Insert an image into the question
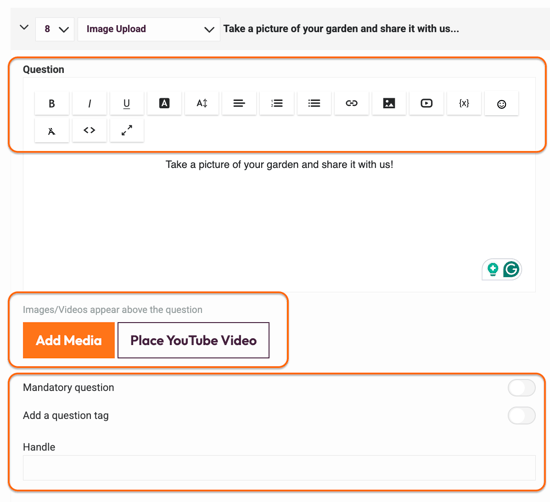This screenshot has height=502, width=550. (x=389, y=103)
